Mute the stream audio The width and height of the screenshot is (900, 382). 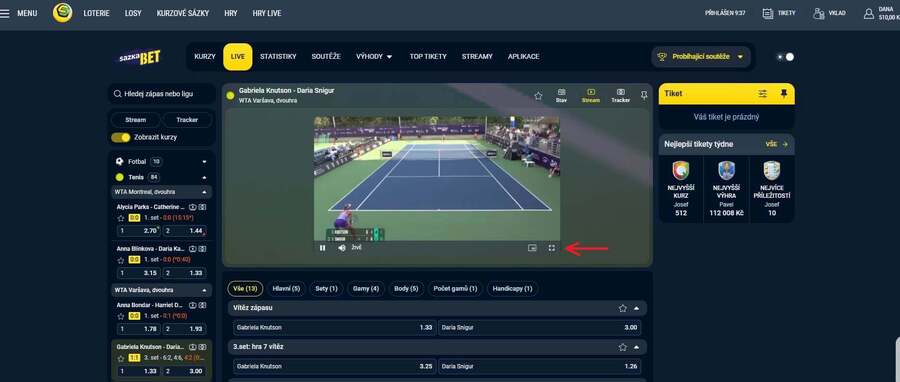click(x=342, y=248)
